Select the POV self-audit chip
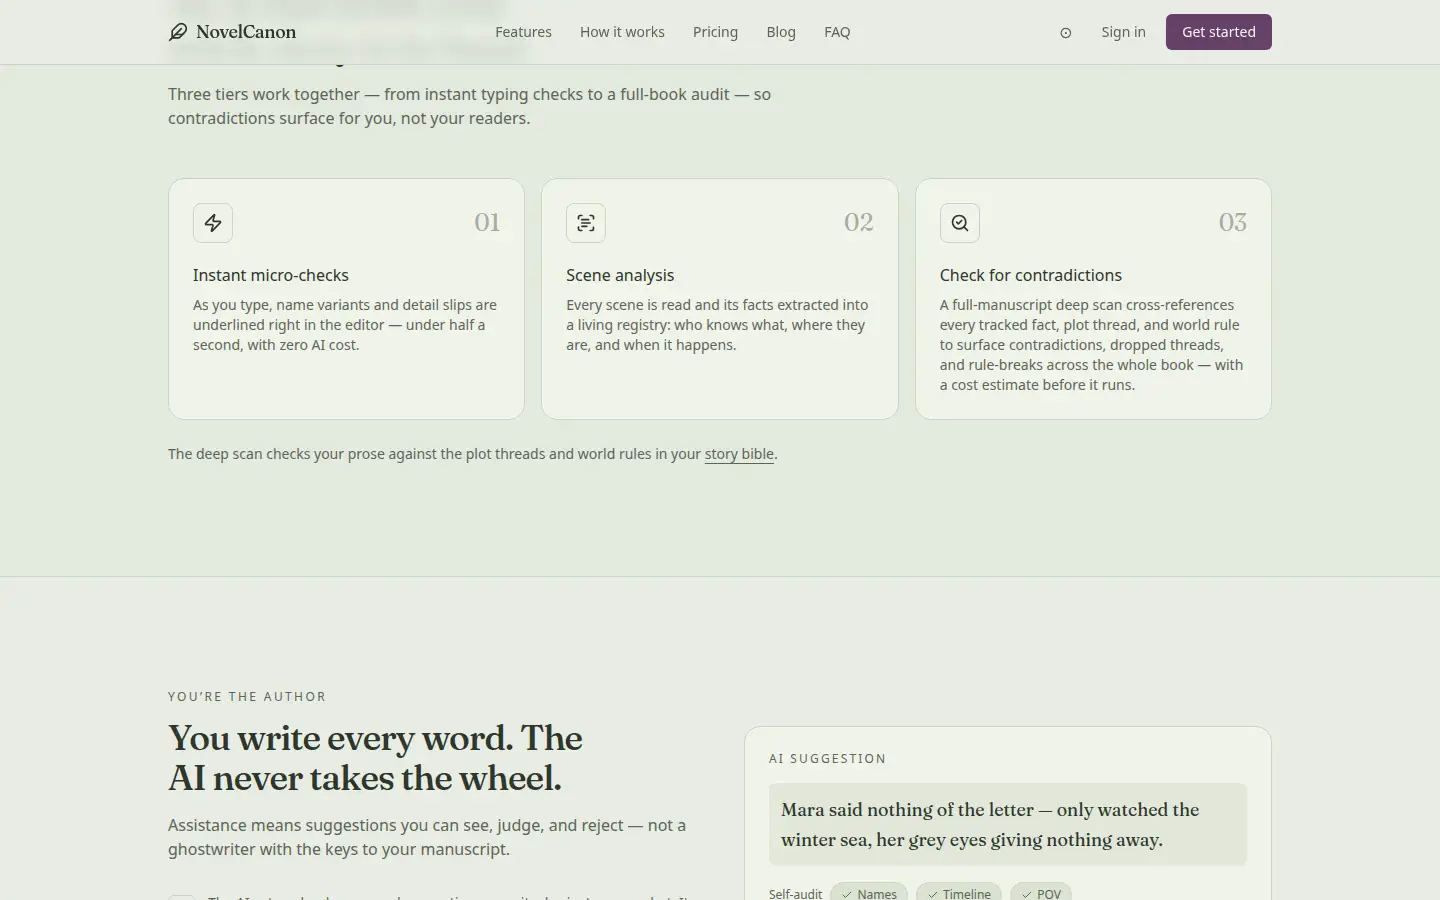 tap(1041, 893)
